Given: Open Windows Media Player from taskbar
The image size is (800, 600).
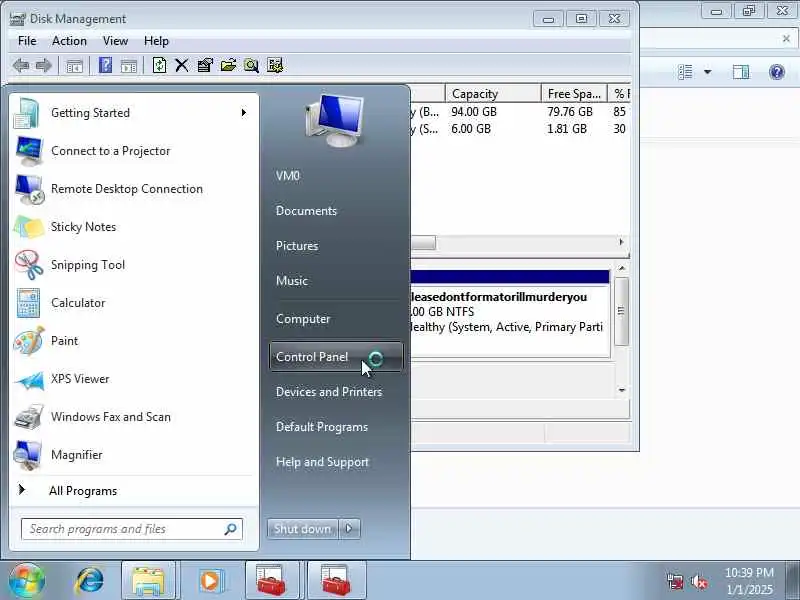Looking at the screenshot, I should (x=210, y=581).
